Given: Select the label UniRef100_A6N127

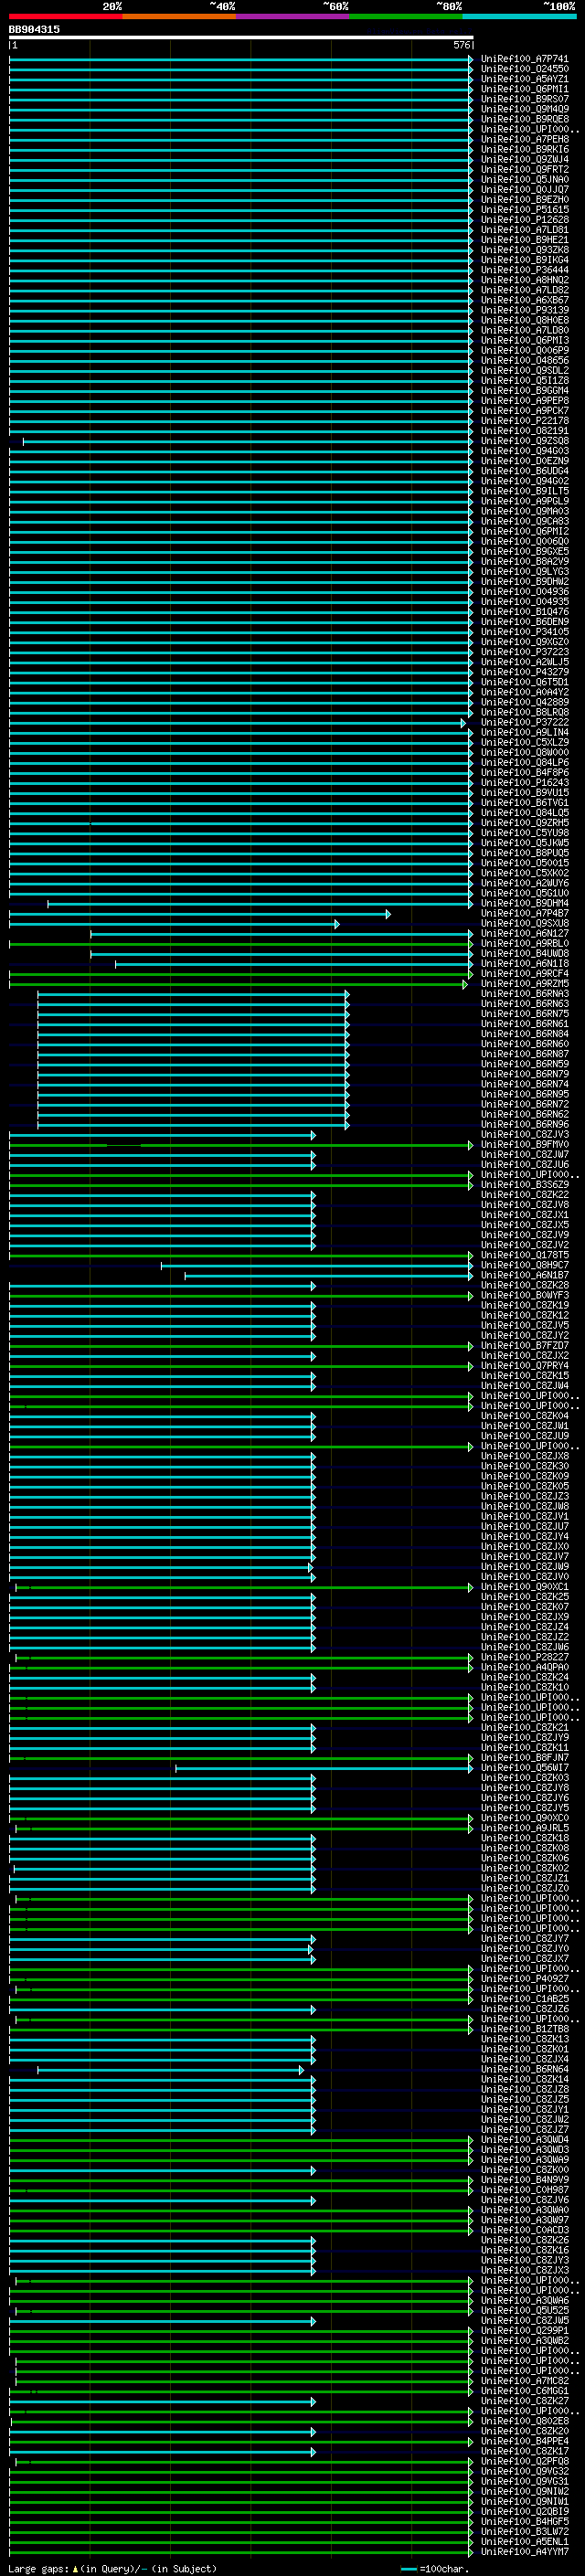Looking at the screenshot, I should (x=525, y=933).
